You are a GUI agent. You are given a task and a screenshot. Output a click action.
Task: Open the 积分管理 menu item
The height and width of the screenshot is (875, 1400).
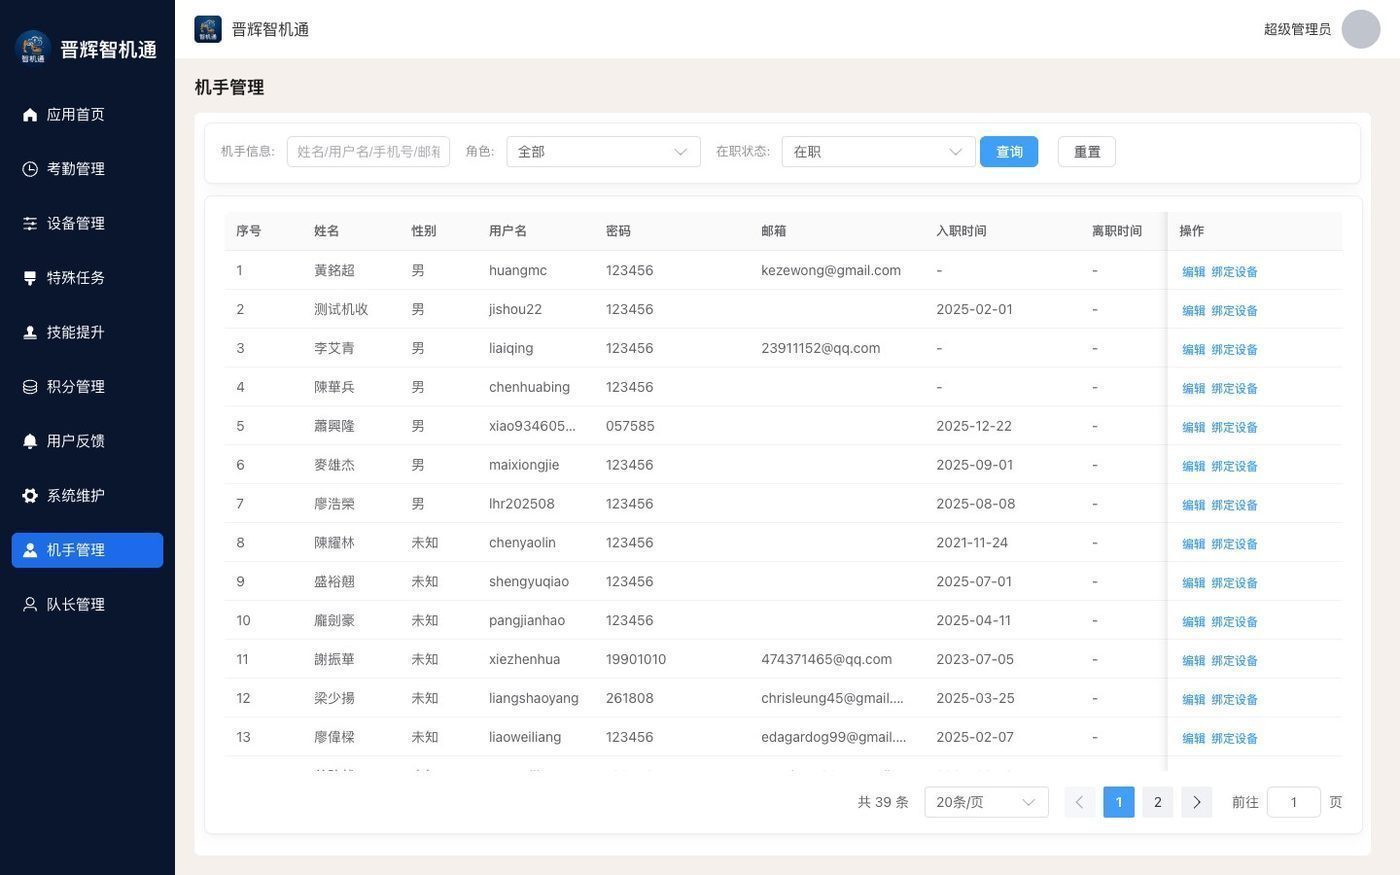[87, 387]
